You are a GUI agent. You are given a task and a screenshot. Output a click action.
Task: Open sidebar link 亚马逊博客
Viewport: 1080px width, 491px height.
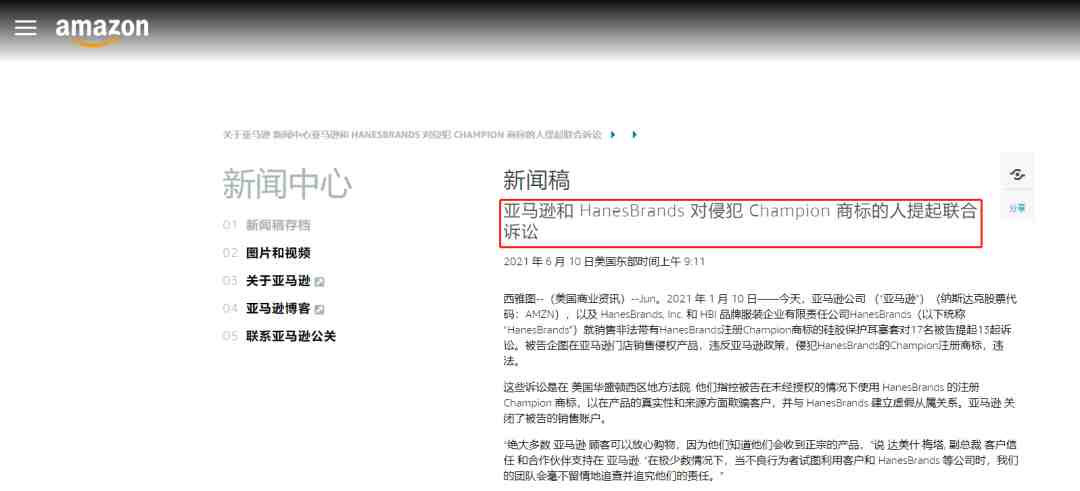(x=278, y=309)
